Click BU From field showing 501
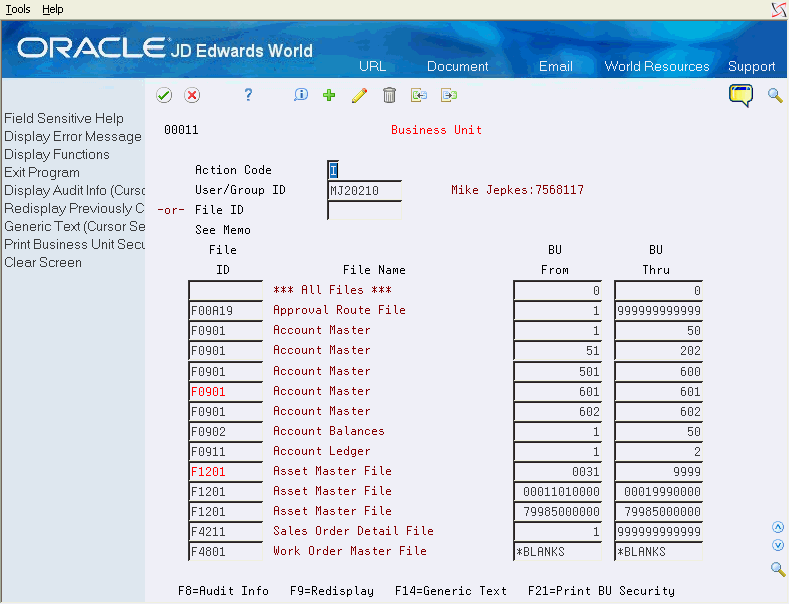Viewport: 789px width, 604px height. [x=558, y=371]
